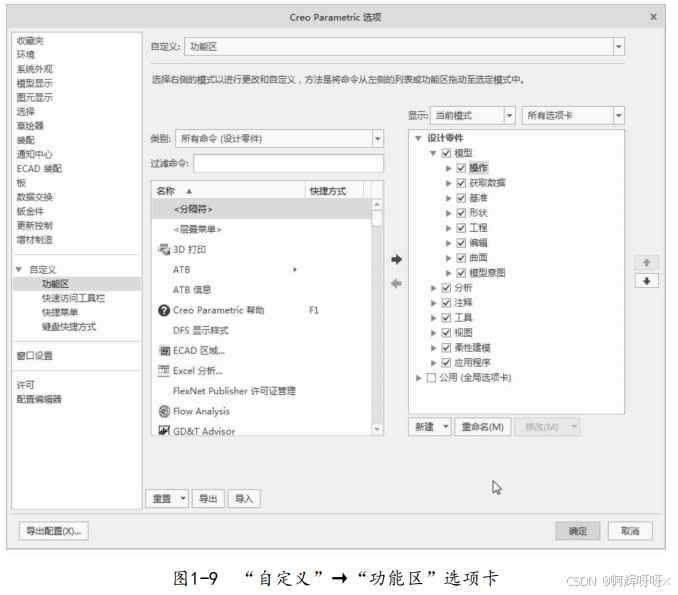Click the 快捷方式 column header
The height and width of the screenshot is (595, 678).
pyautogui.click(x=334, y=191)
